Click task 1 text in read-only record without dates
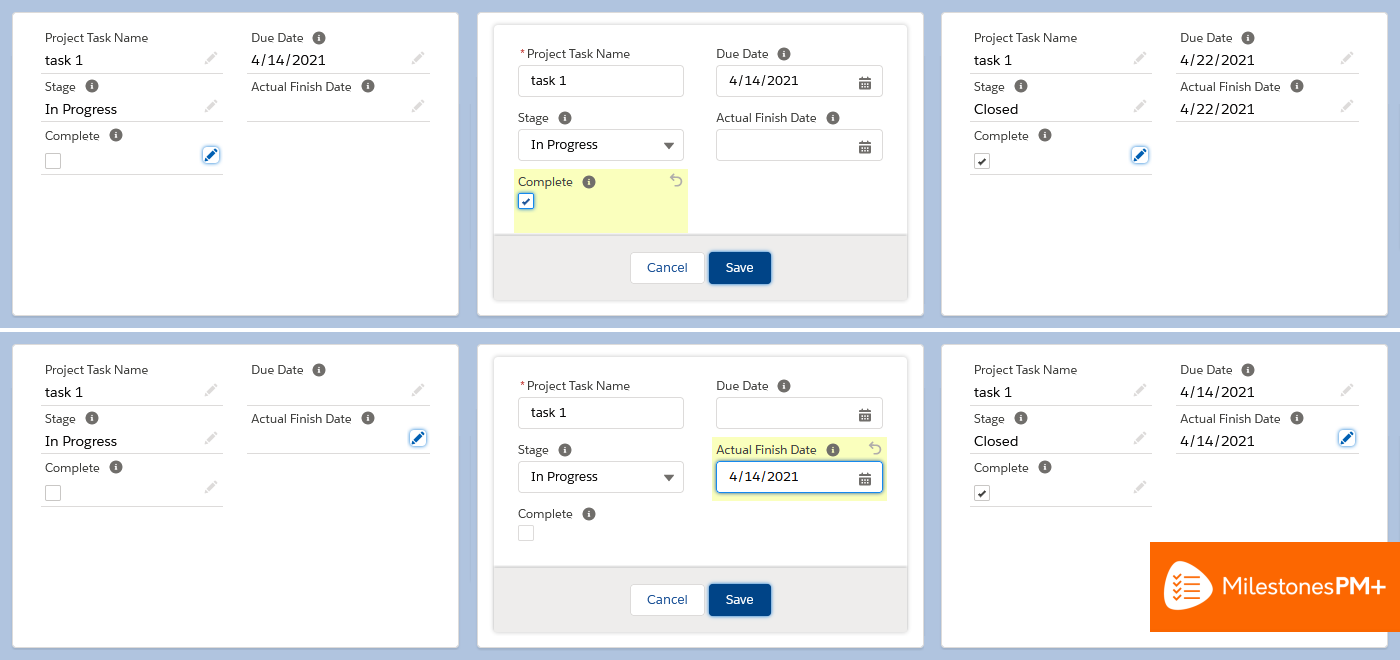Viewport: 1400px width, 660px height. pyautogui.click(x=64, y=392)
